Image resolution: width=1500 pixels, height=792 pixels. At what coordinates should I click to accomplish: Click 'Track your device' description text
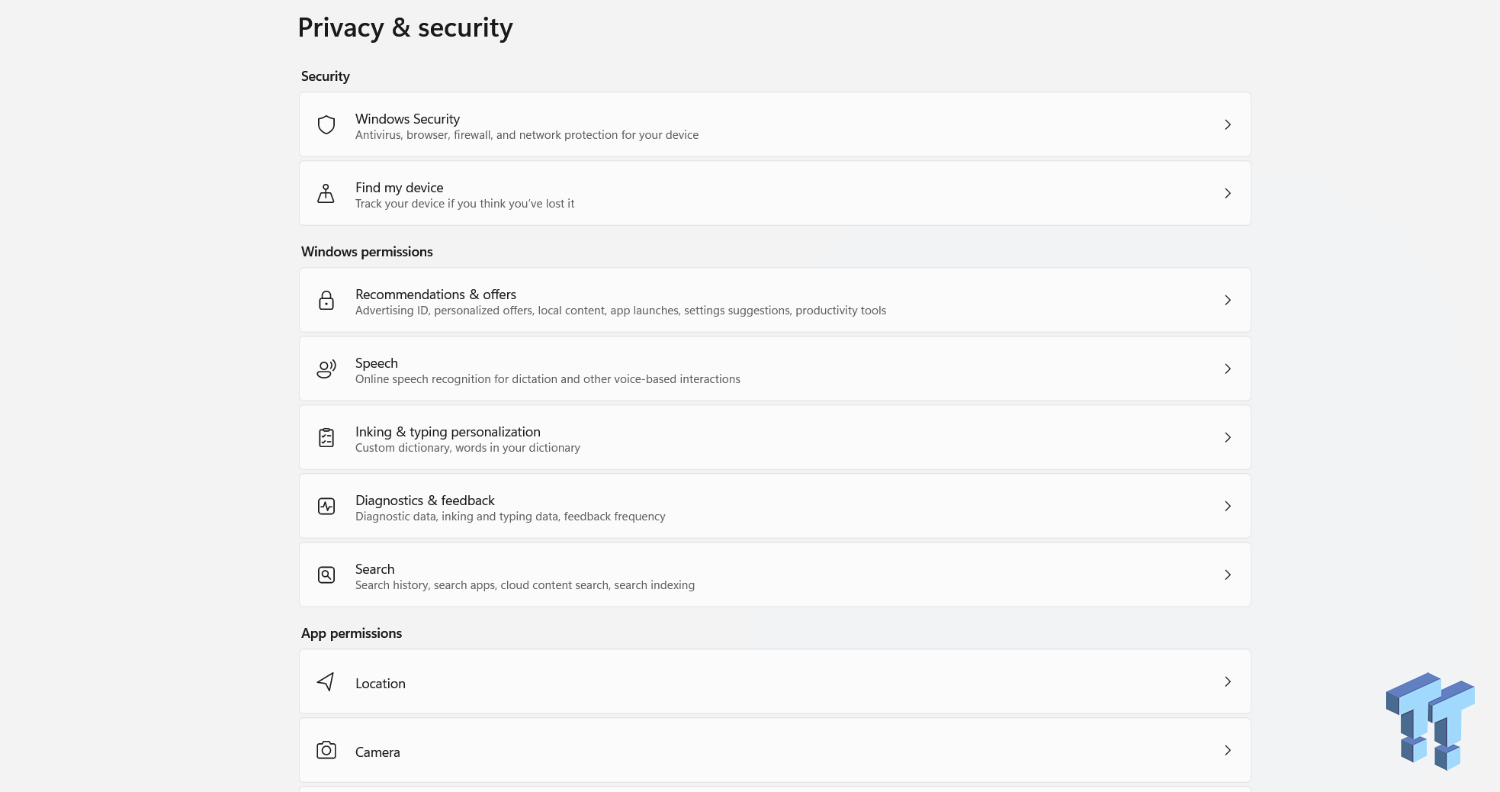465,204
